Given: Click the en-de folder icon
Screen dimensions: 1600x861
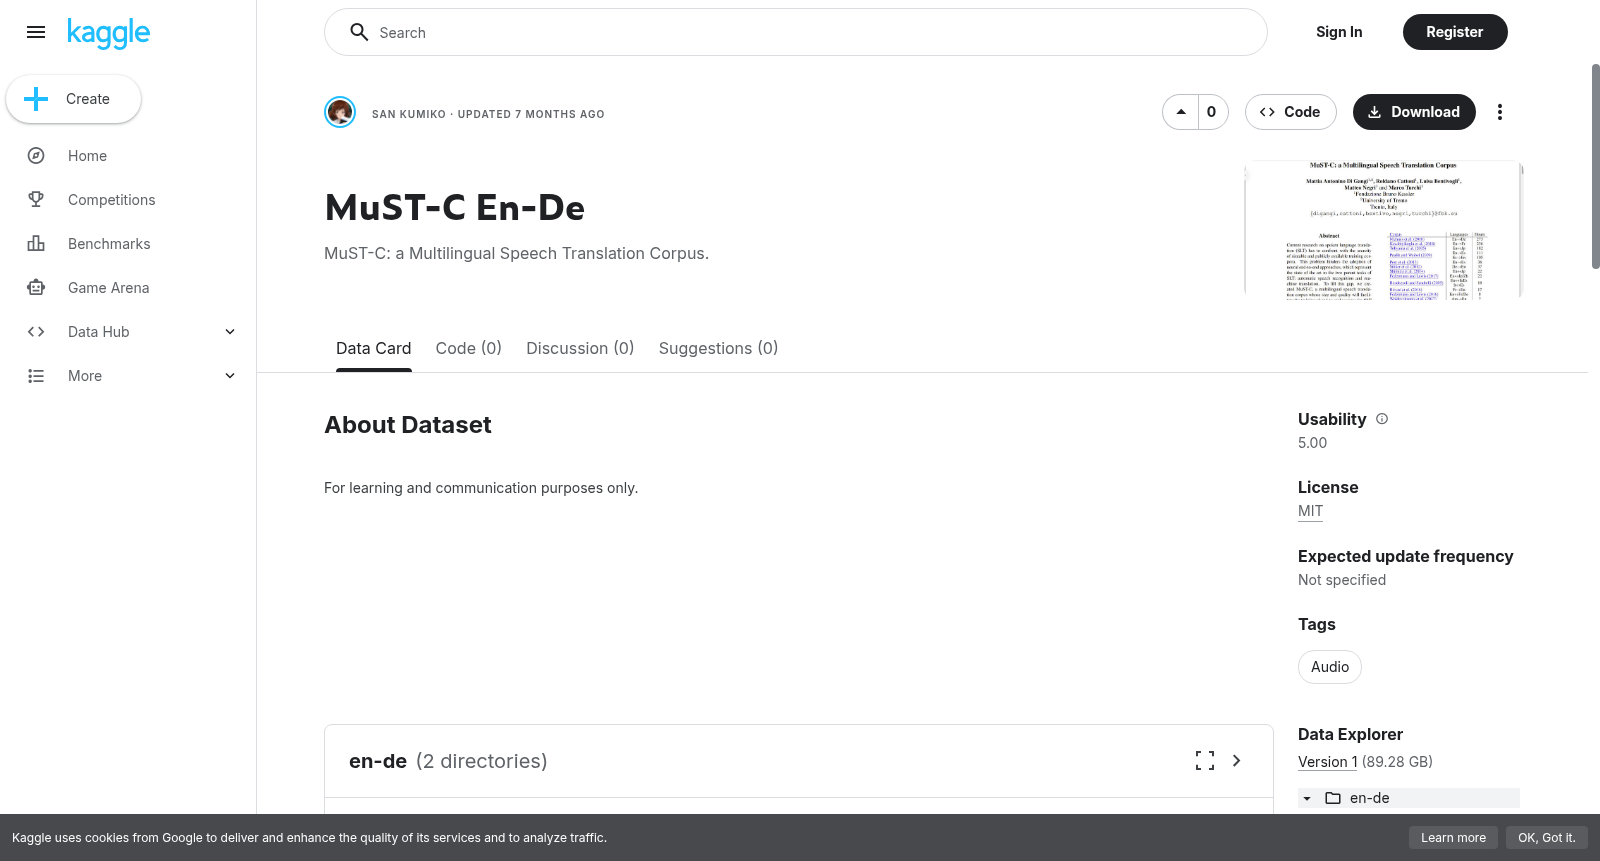Looking at the screenshot, I should (x=1333, y=798).
